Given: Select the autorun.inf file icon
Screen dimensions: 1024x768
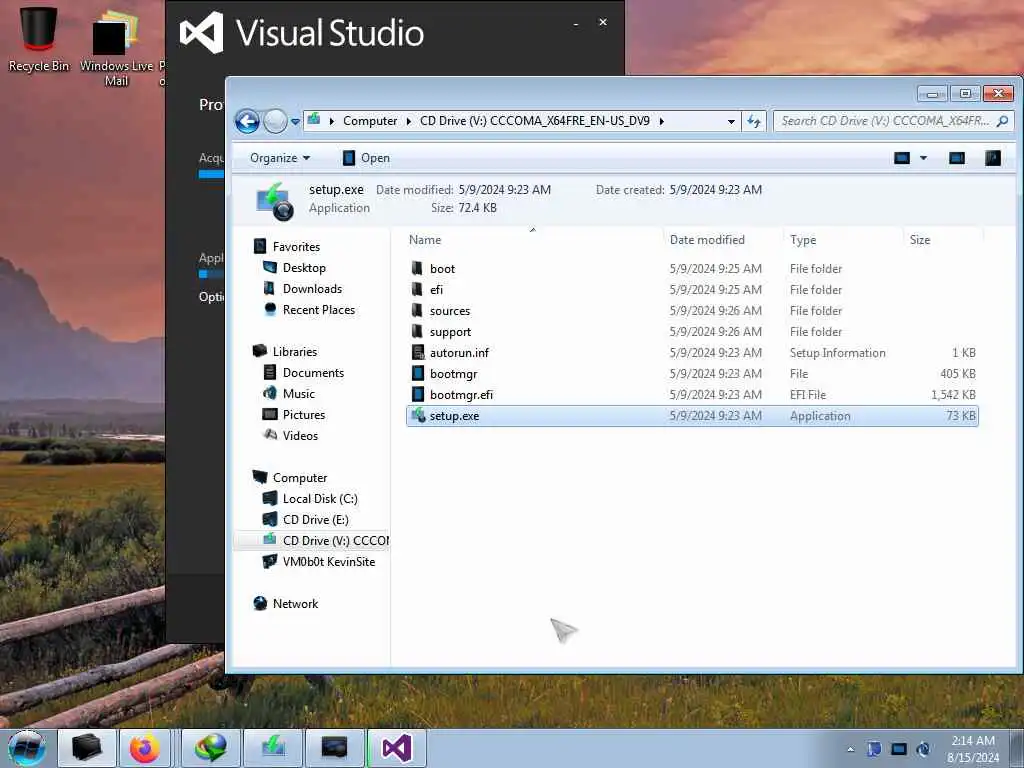Looking at the screenshot, I should coord(418,353).
